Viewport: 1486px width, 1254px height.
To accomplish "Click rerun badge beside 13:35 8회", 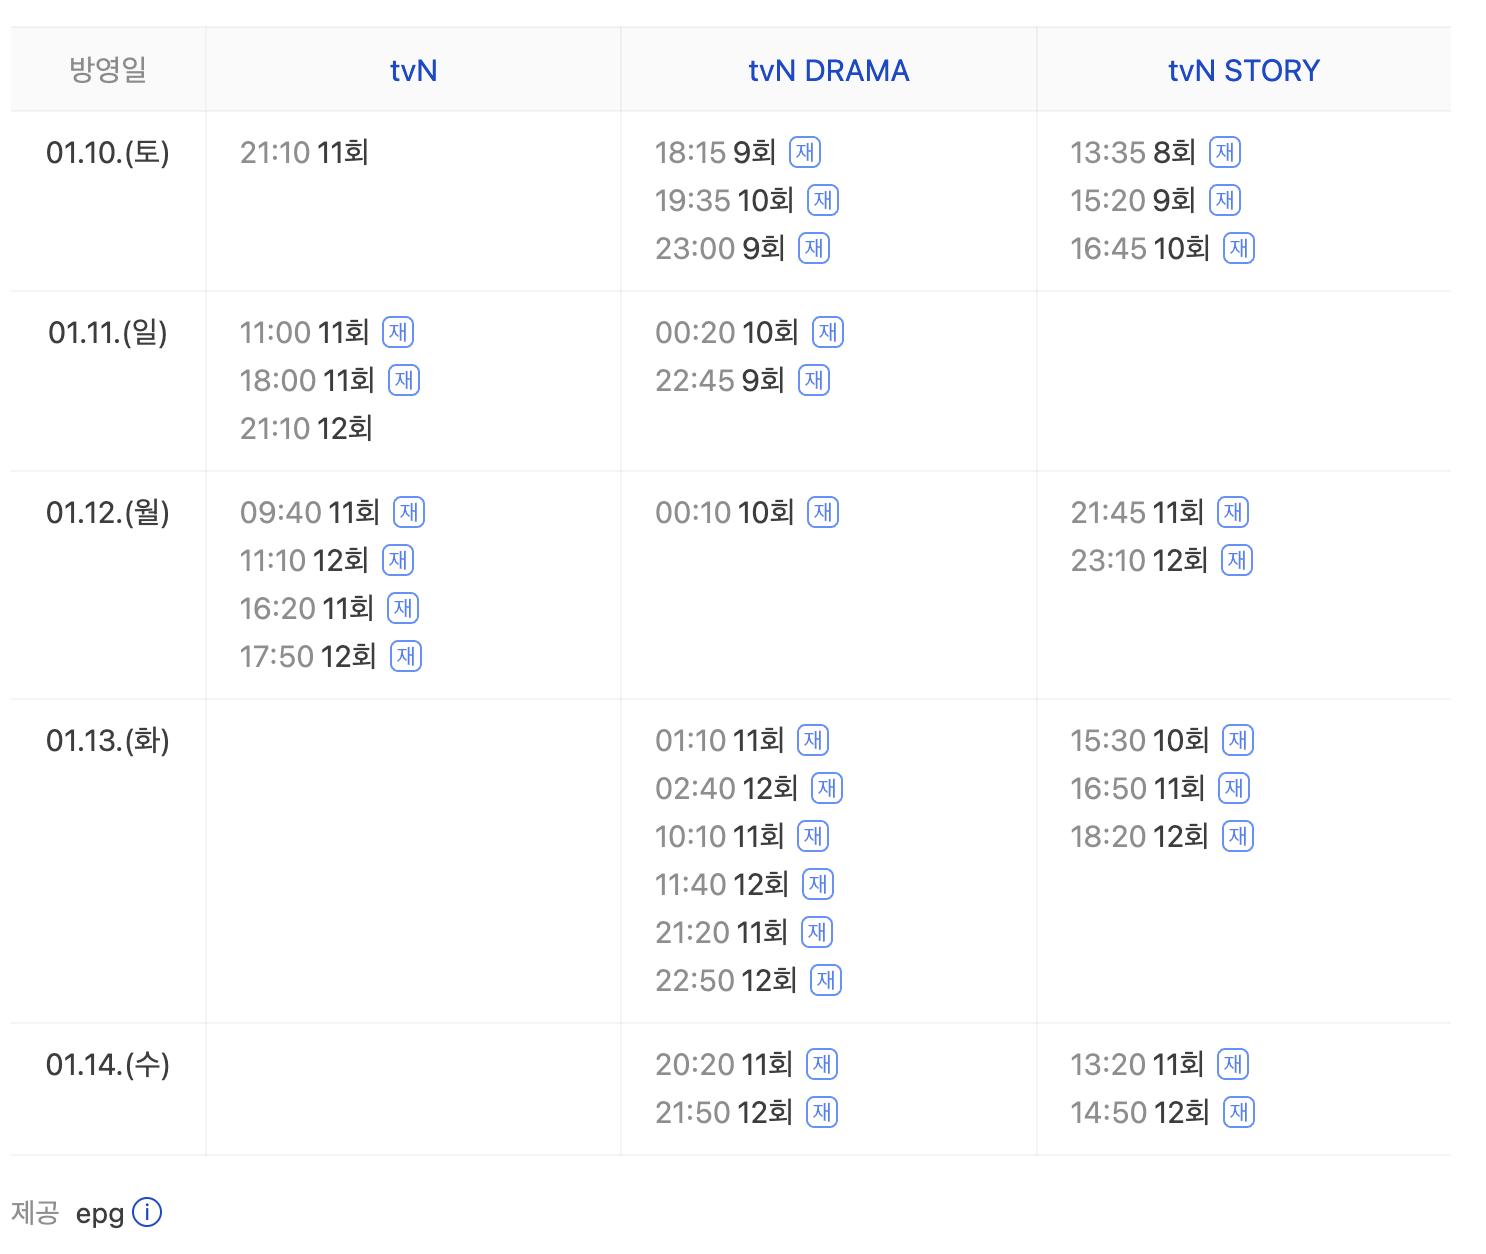I will coord(1225,152).
